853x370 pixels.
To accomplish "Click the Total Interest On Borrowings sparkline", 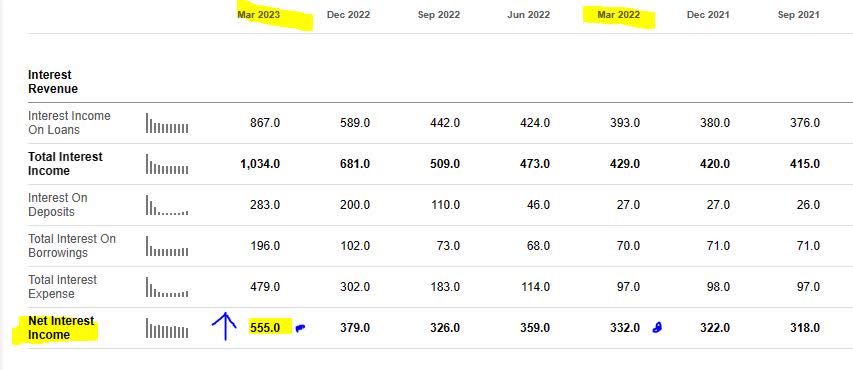I will point(167,246).
